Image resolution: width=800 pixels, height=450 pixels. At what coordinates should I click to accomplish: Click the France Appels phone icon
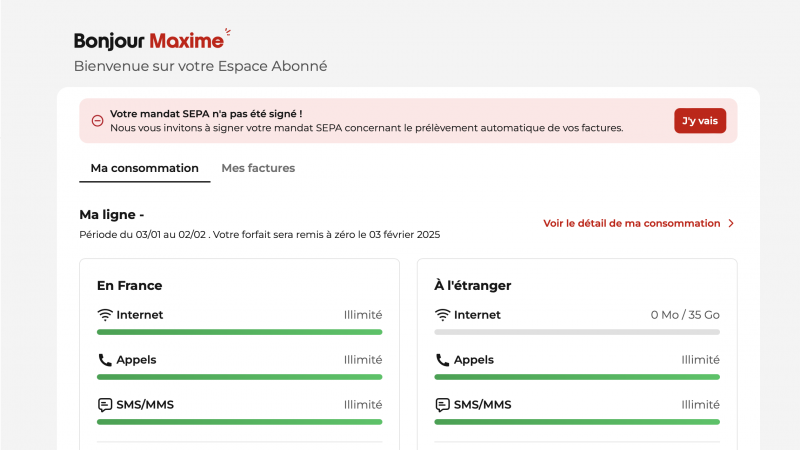105,360
